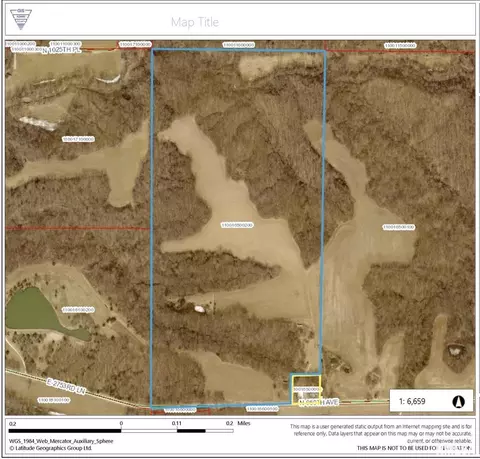
Task: Click the yellow-outlined small parcel
Action: [306, 390]
